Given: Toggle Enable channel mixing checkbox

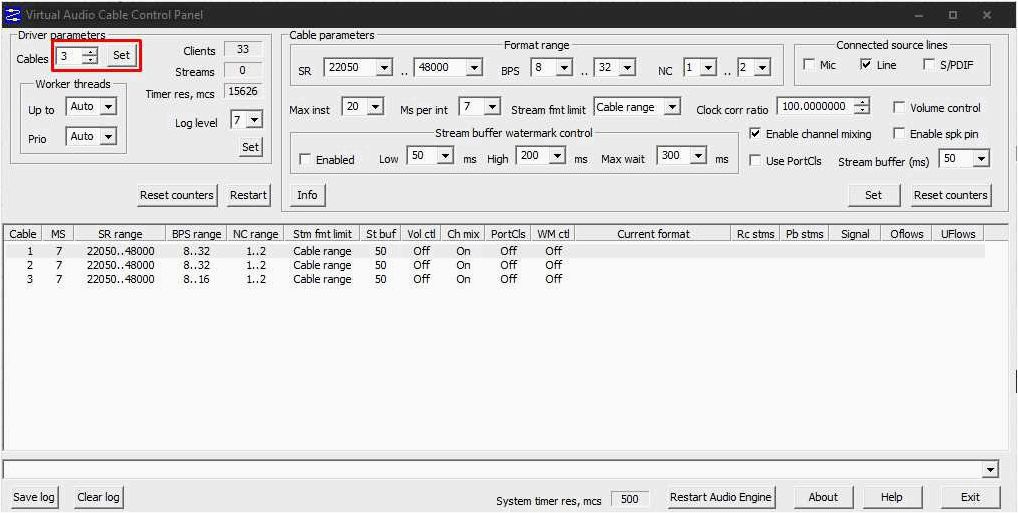Looking at the screenshot, I should (755, 134).
